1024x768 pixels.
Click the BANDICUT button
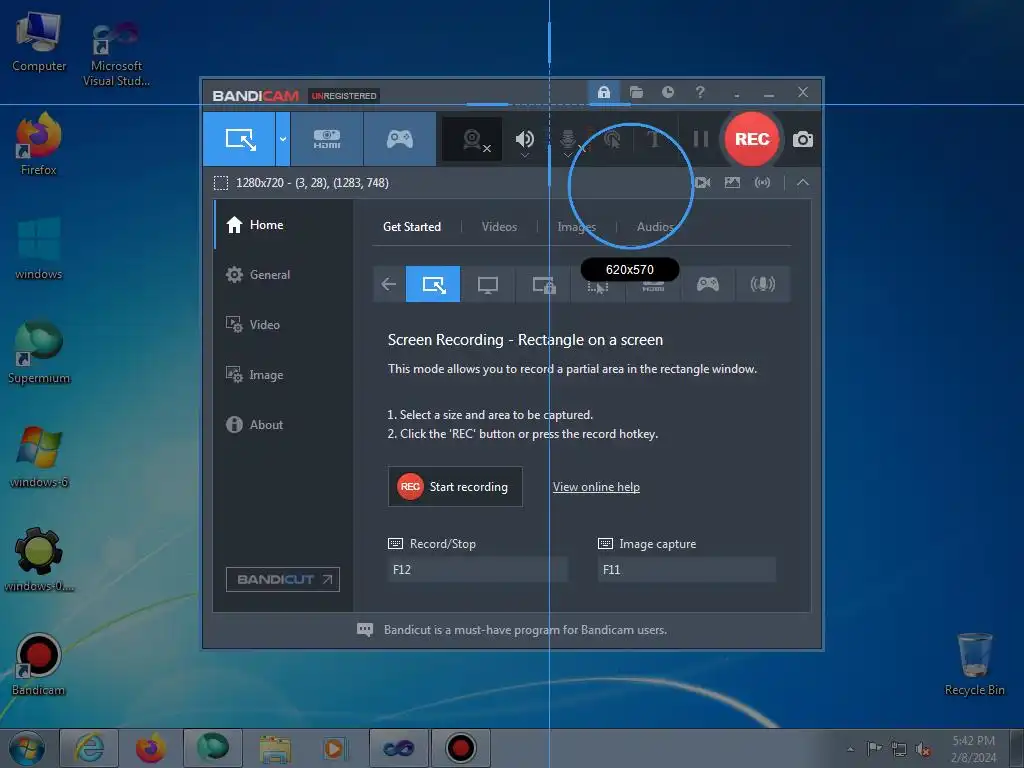point(283,579)
